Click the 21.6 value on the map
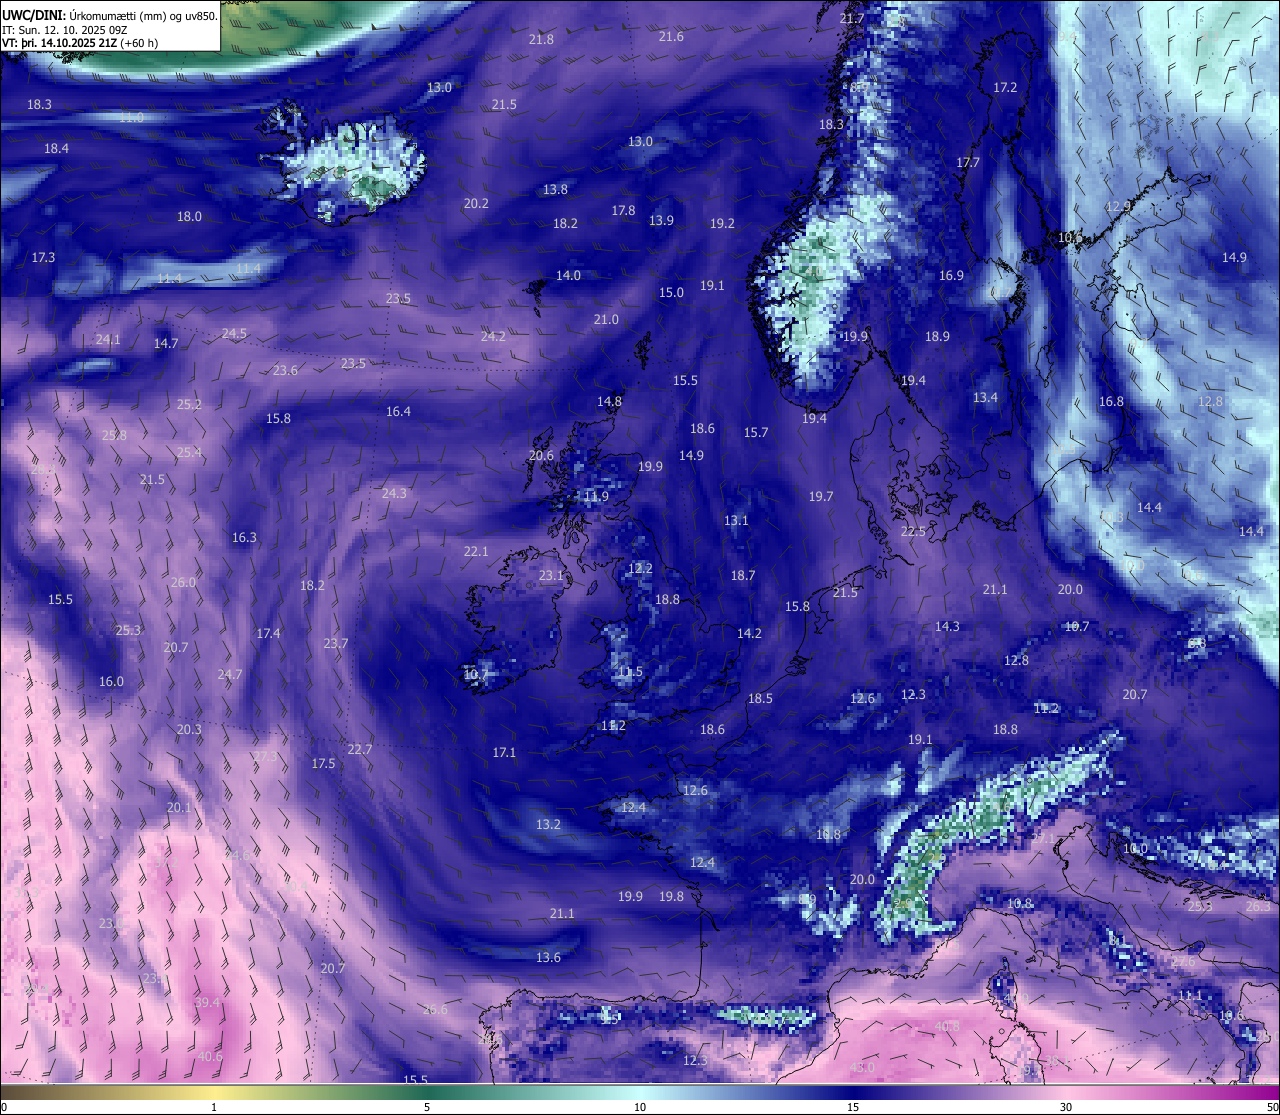The image size is (1280, 1115). tap(671, 36)
